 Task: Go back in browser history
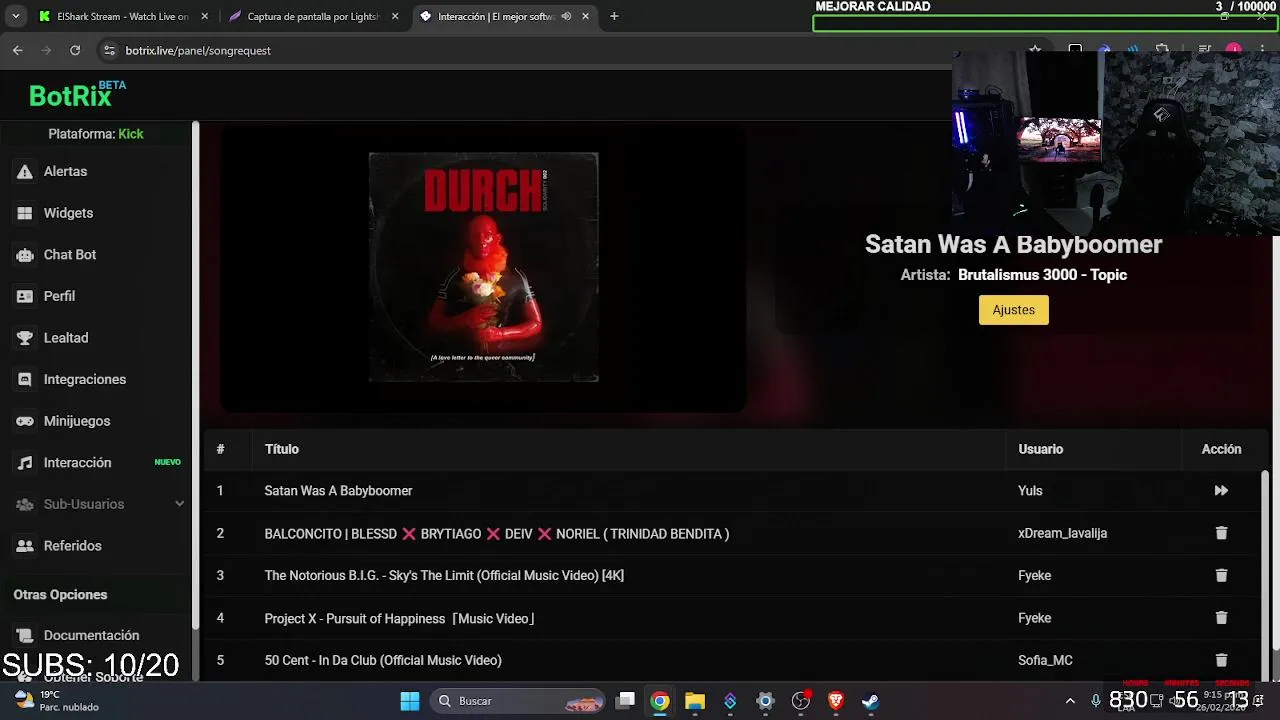pyautogui.click(x=17, y=50)
